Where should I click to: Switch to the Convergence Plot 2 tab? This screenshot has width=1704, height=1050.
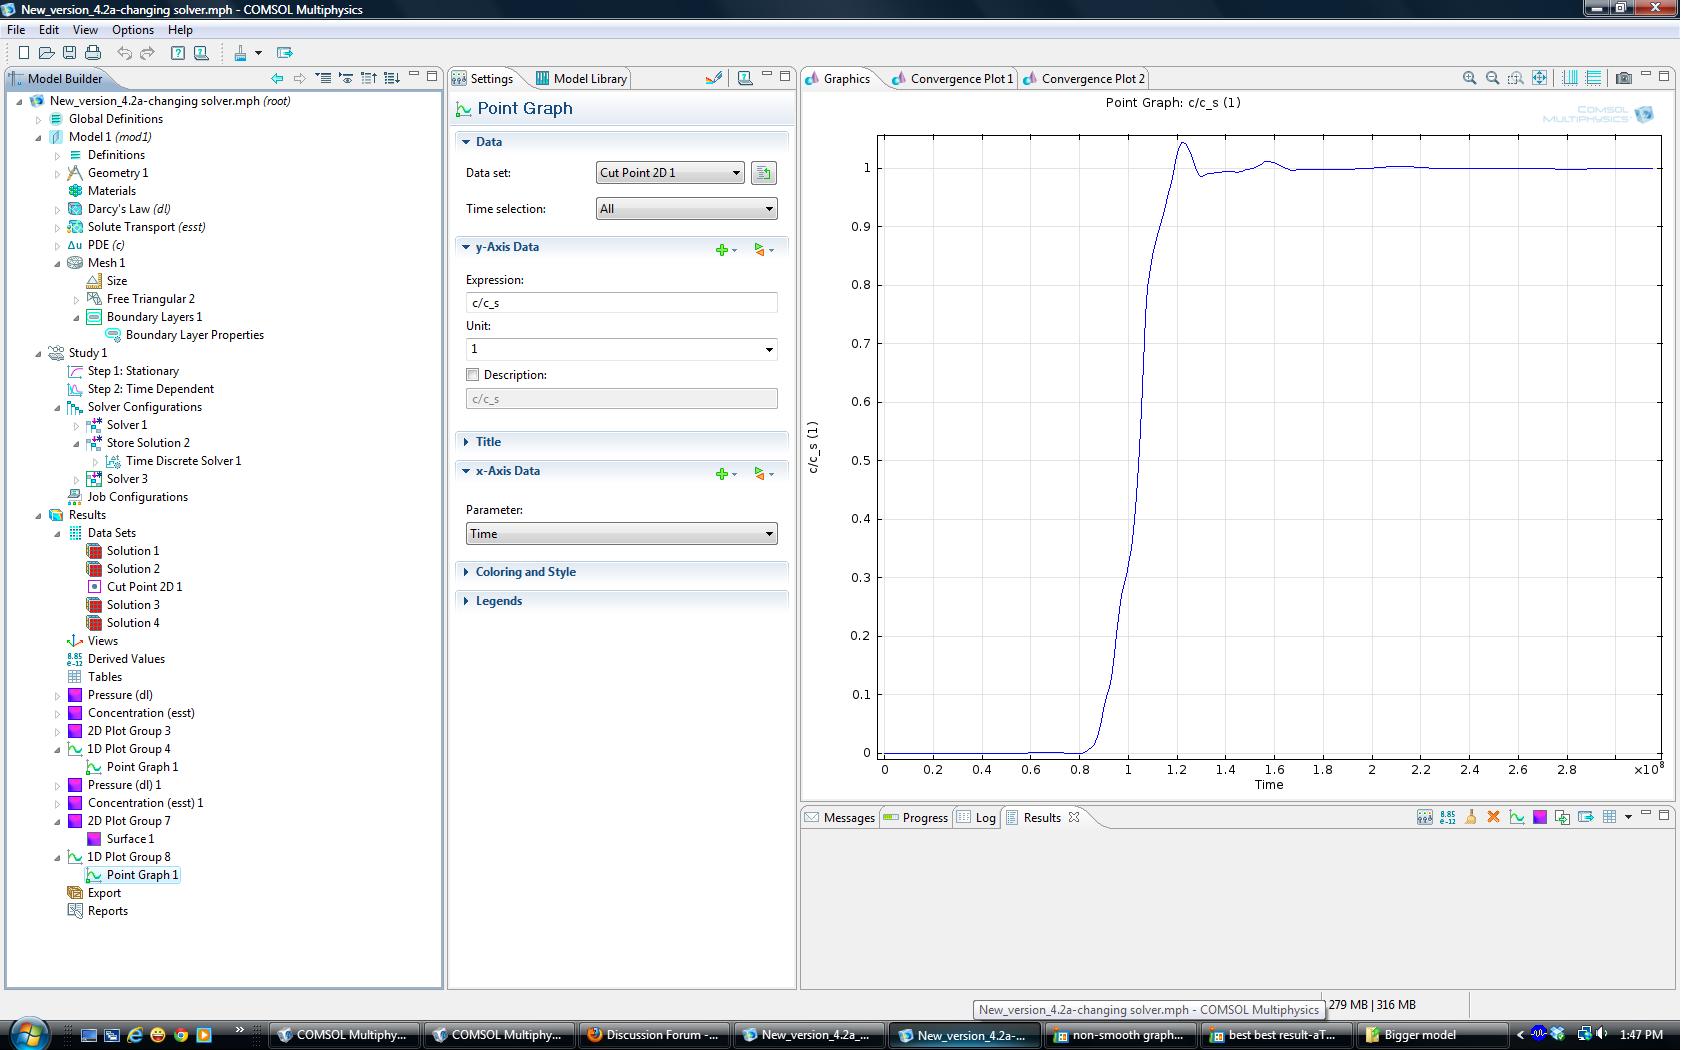point(1084,78)
